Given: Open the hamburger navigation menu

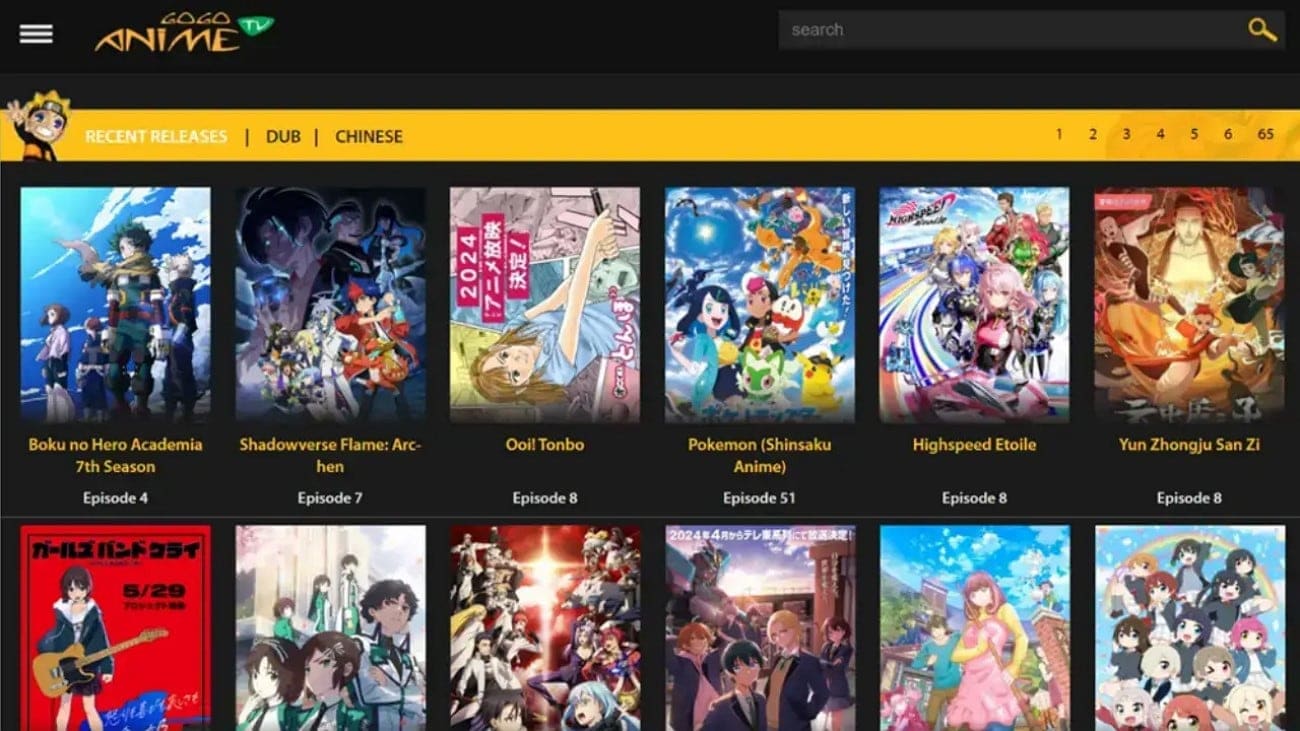Looking at the screenshot, I should pos(37,33).
